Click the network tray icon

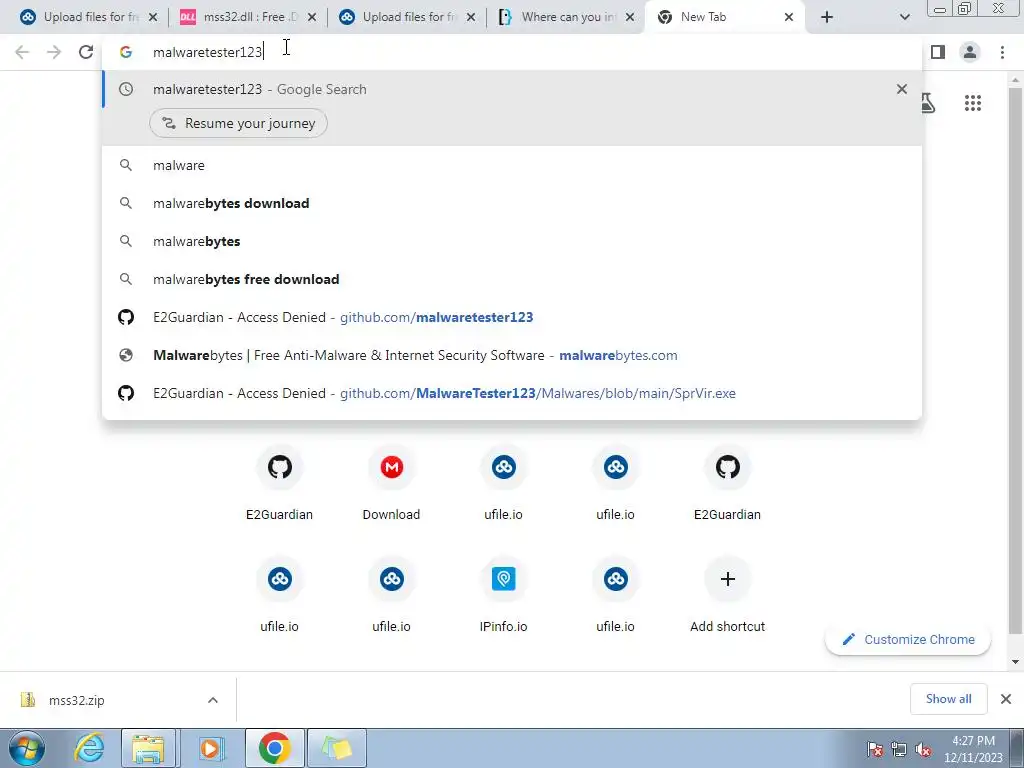[x=899, y=749]
